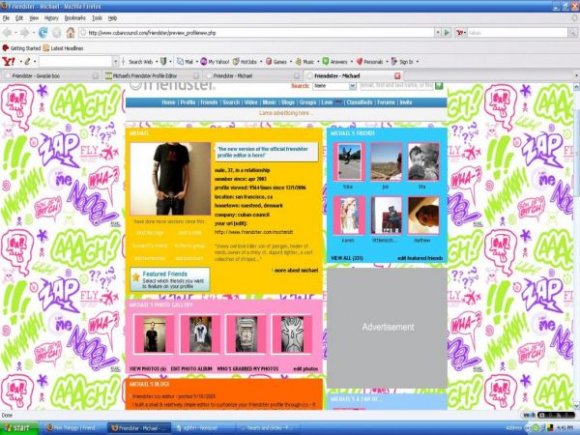Open the URL bar history dropdown

(x=438, y=33)
